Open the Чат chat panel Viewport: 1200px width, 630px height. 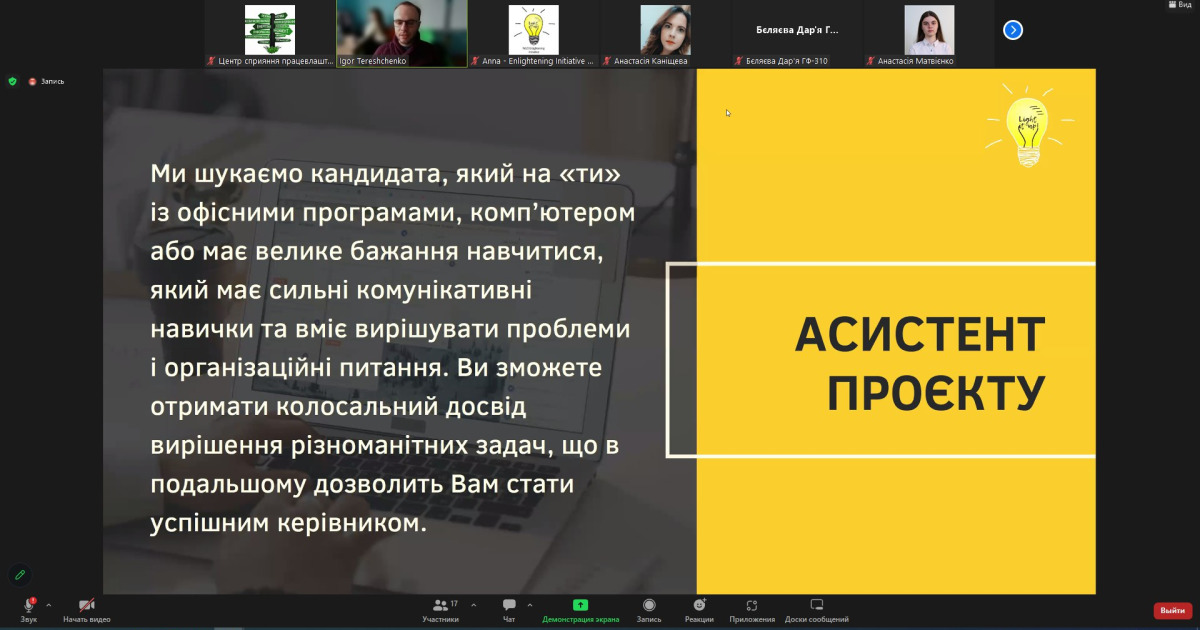click(x=509, y=608)
